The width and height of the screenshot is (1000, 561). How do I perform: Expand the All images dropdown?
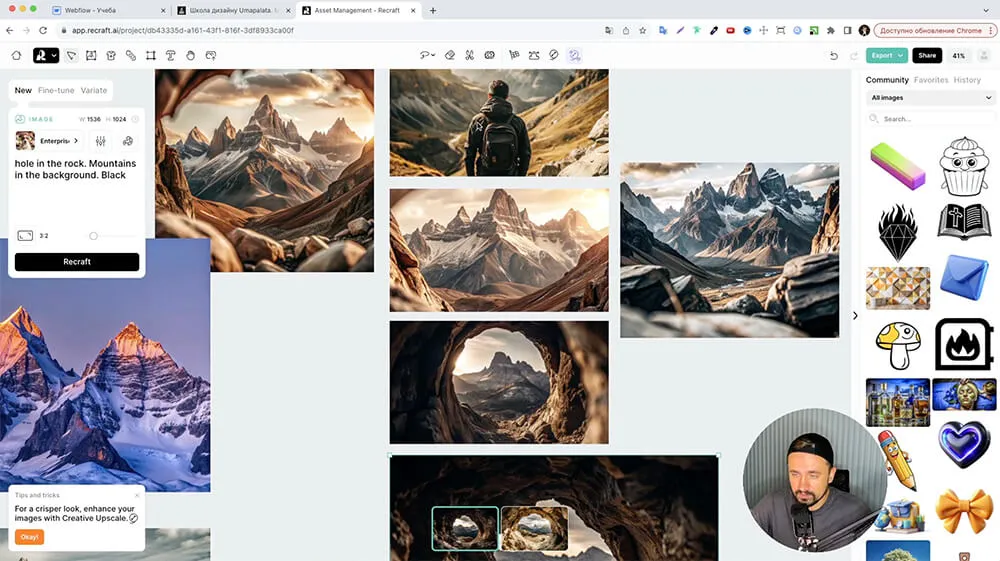tap(930, 98)
